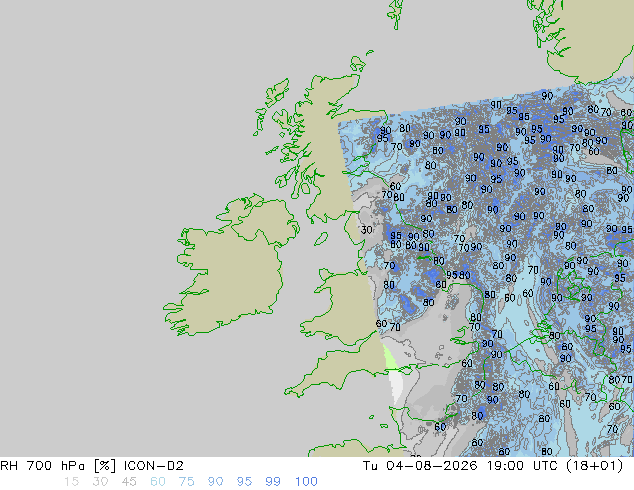Image resolution: width=634 pixels, height=490 pixels.
Task: Select the legend value 45
Action: [x=129, y=482]
